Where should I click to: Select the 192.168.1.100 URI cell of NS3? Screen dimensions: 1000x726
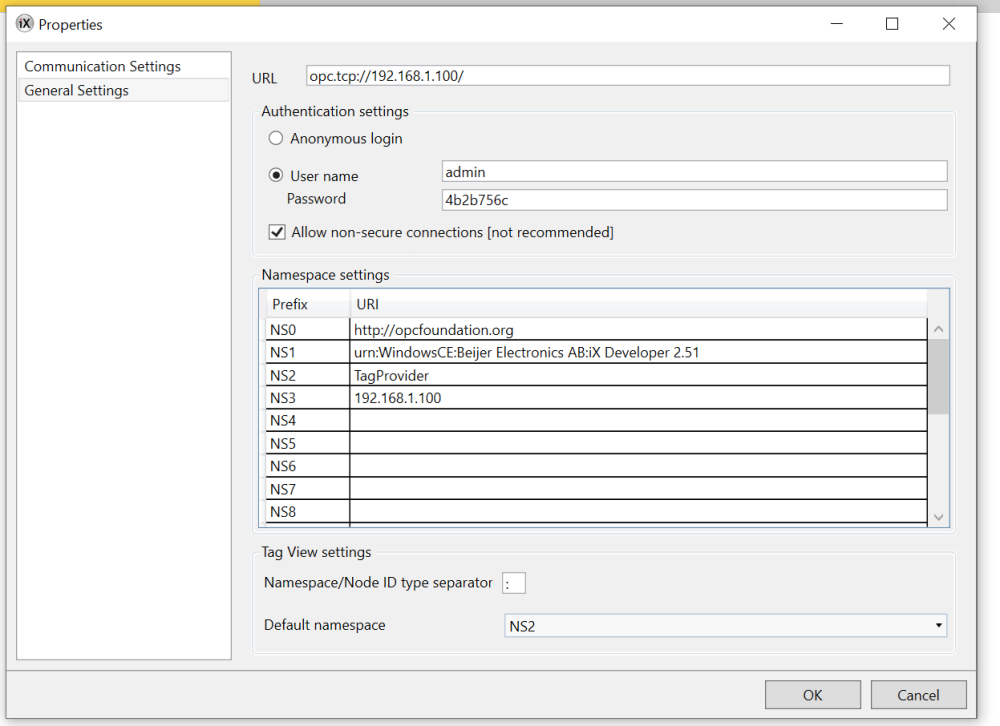point(638,397)
